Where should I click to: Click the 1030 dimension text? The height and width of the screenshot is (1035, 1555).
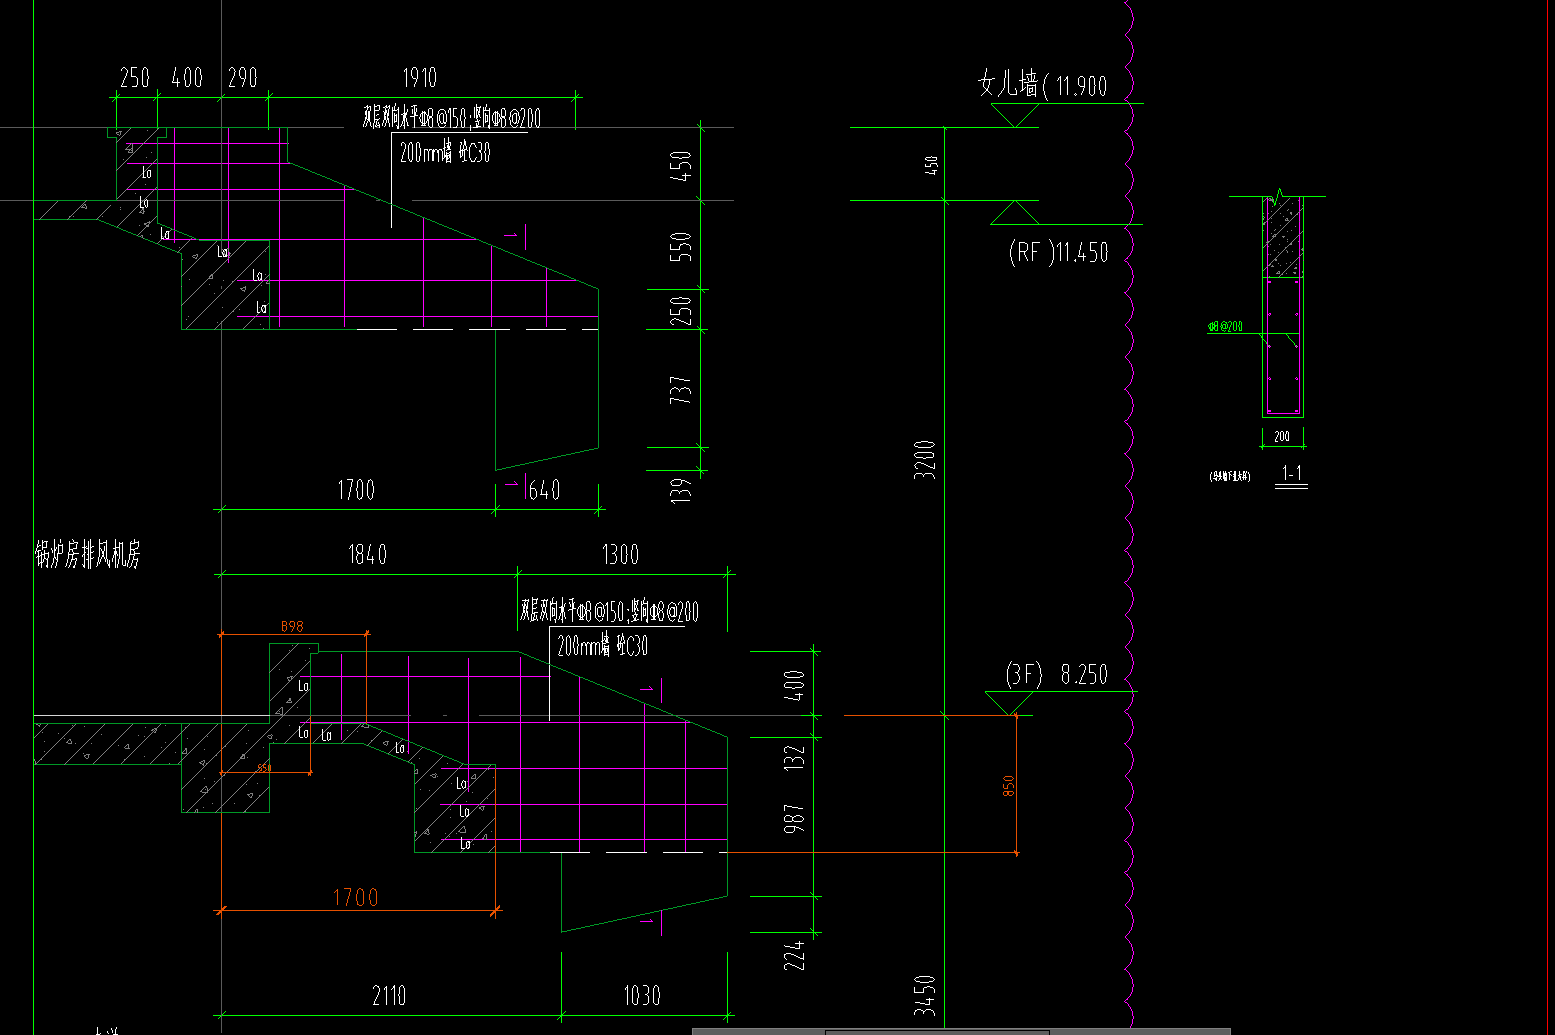click(642, 996)
